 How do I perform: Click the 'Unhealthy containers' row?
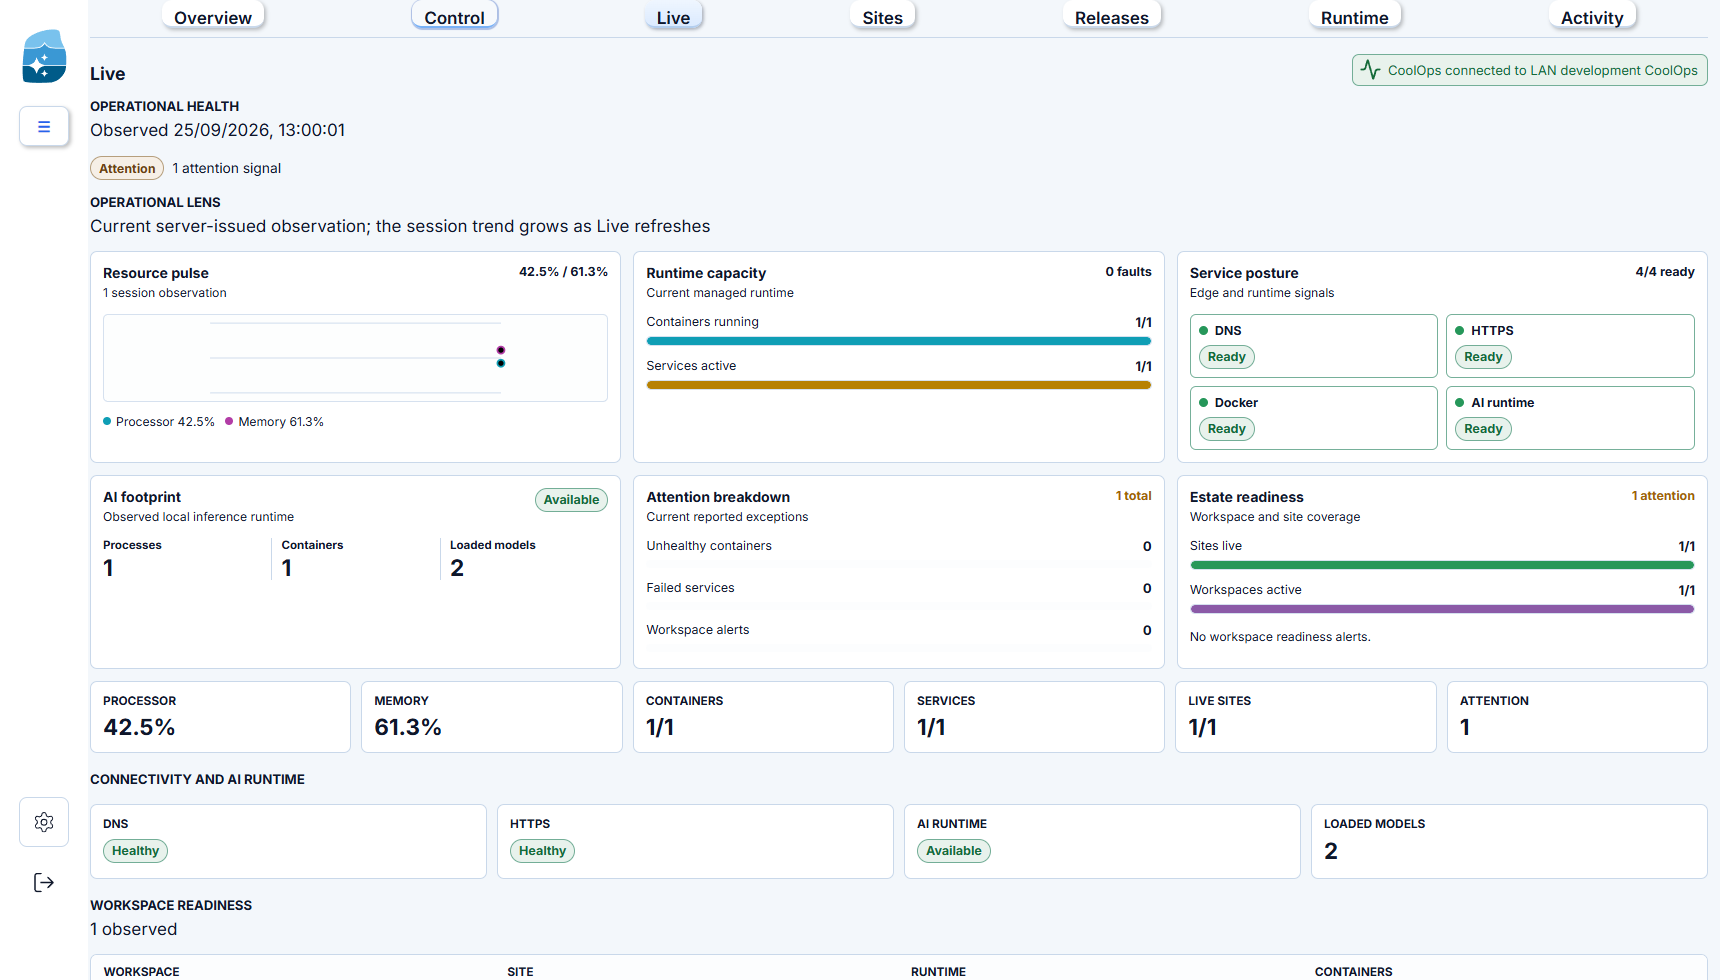[899, 546]
